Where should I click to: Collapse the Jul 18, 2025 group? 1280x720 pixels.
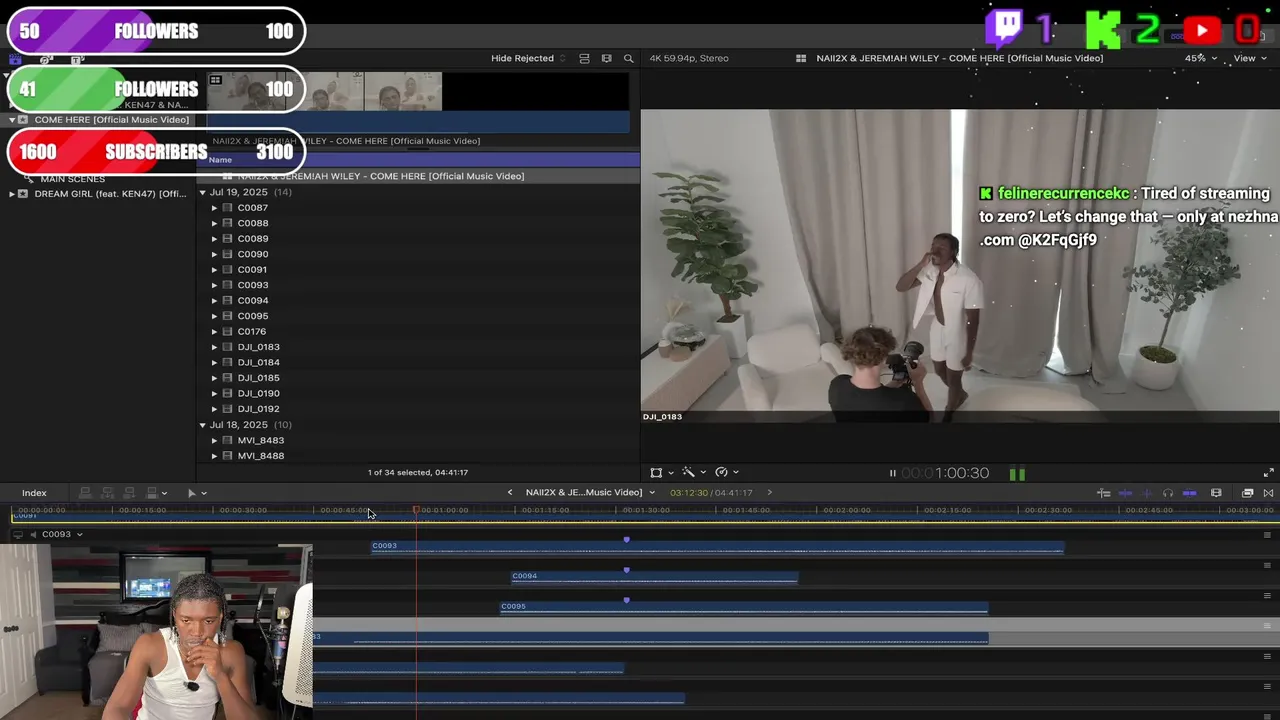point(202,425)
